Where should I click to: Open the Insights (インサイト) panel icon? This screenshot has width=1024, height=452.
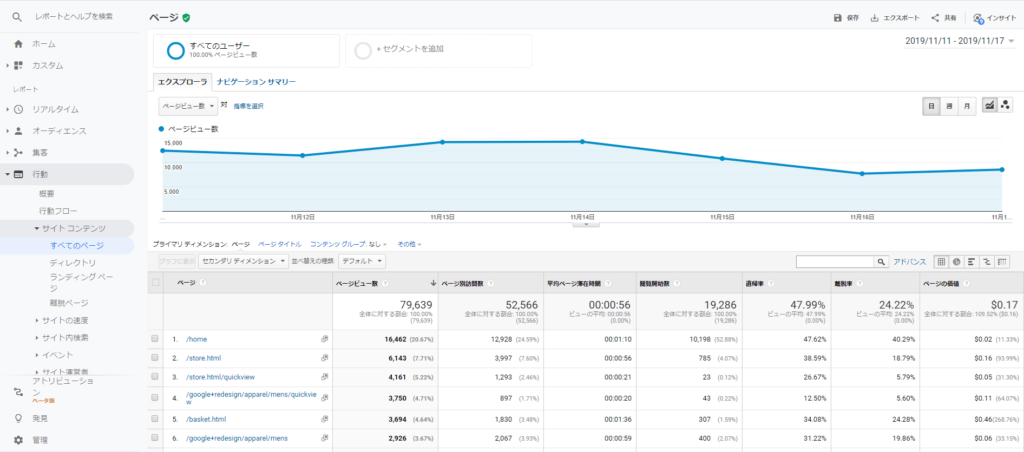tap(978, 18)
